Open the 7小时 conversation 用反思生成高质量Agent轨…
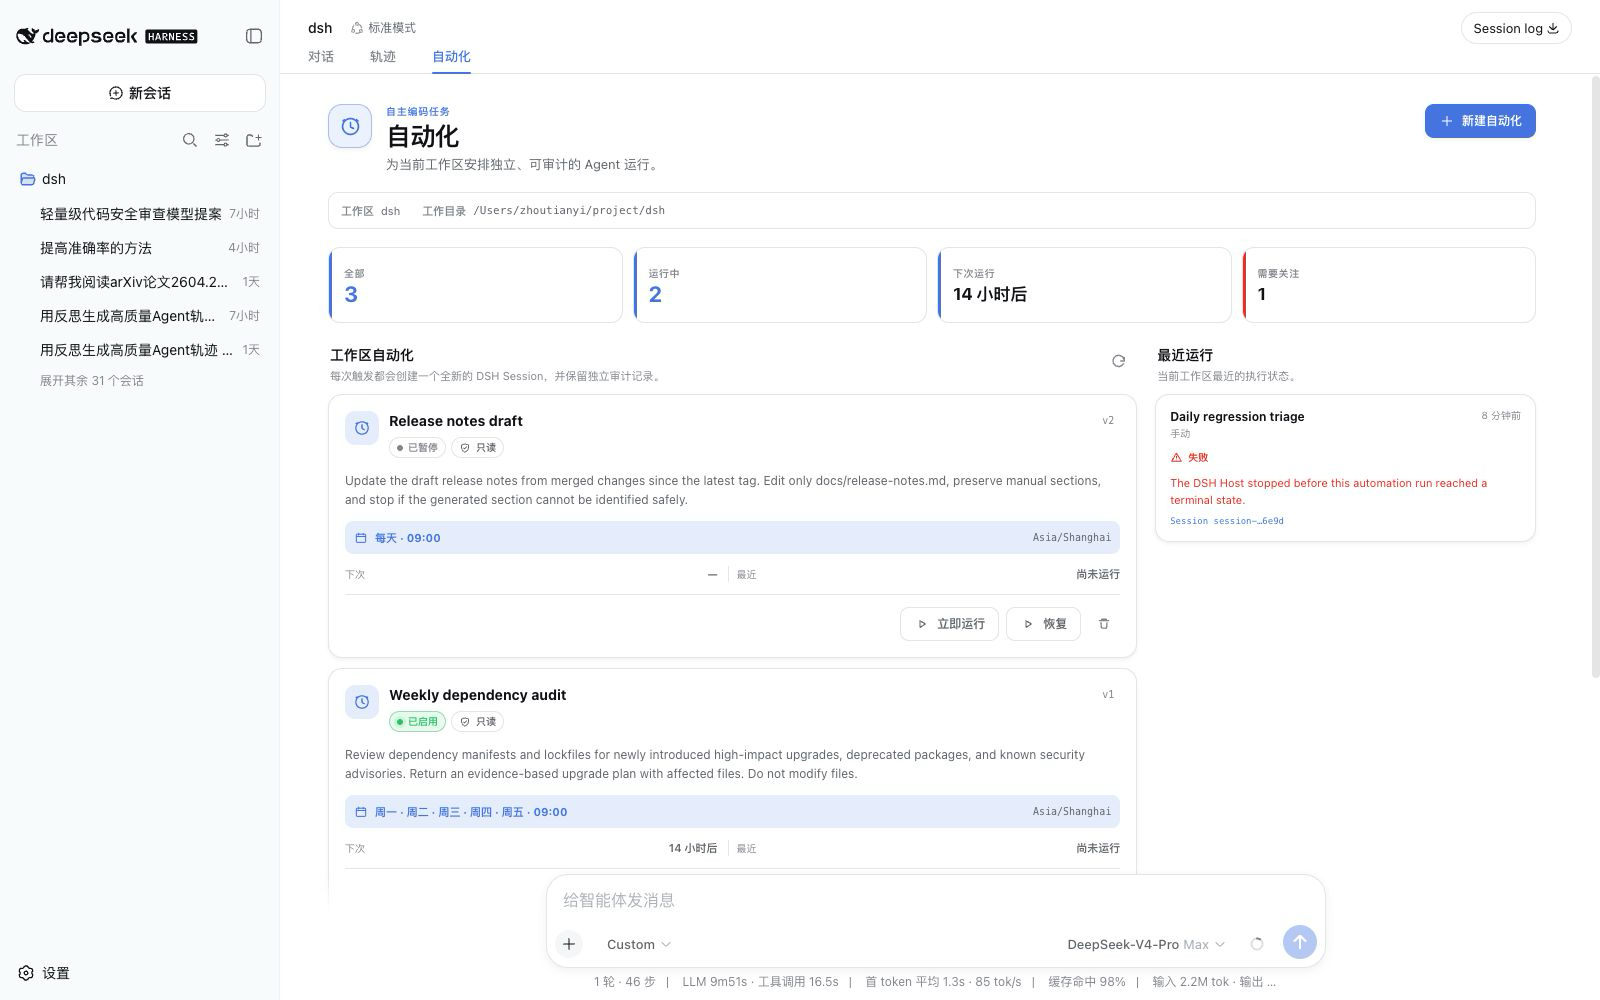 click(140, 315)
